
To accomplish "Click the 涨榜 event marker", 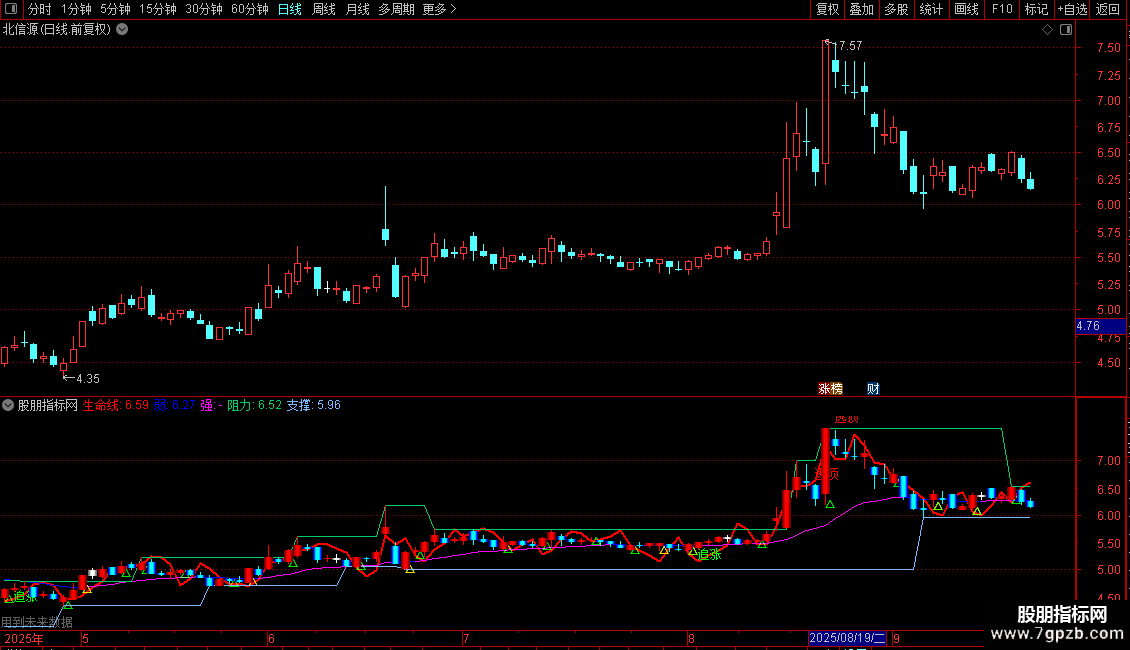I will (830, 388).
